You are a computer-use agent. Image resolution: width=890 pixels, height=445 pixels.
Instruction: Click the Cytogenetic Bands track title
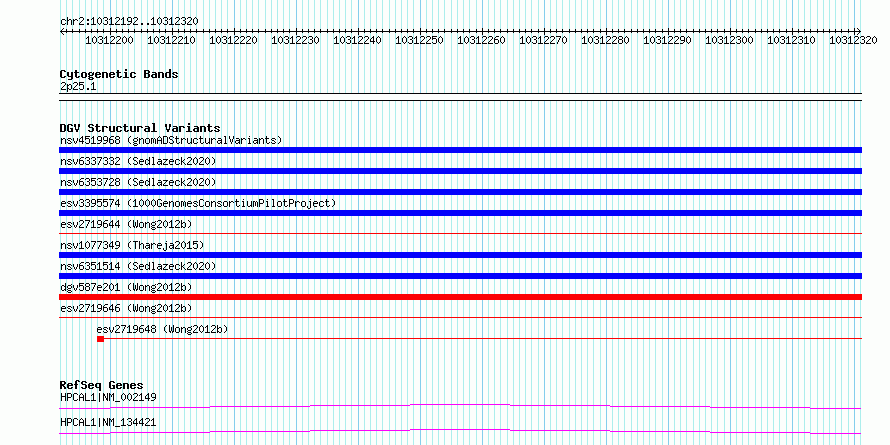[x=119, y=74]
